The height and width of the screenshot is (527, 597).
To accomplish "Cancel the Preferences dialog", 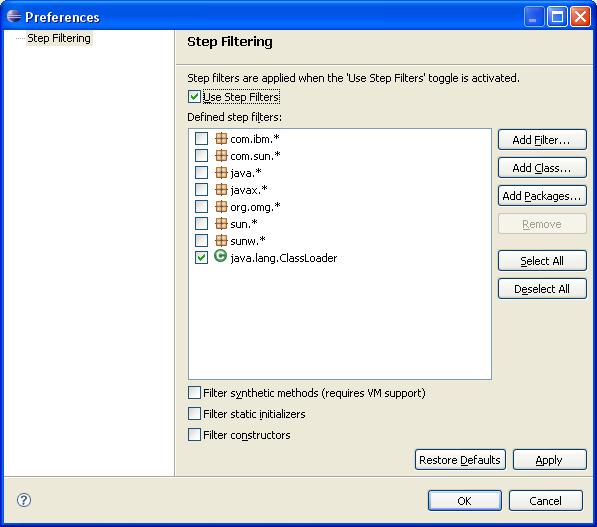I will pos(546,501).
